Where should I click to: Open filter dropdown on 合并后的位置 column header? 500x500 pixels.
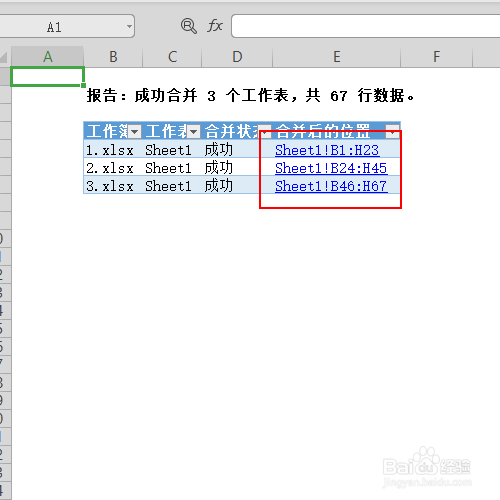(x=393, y=132)
